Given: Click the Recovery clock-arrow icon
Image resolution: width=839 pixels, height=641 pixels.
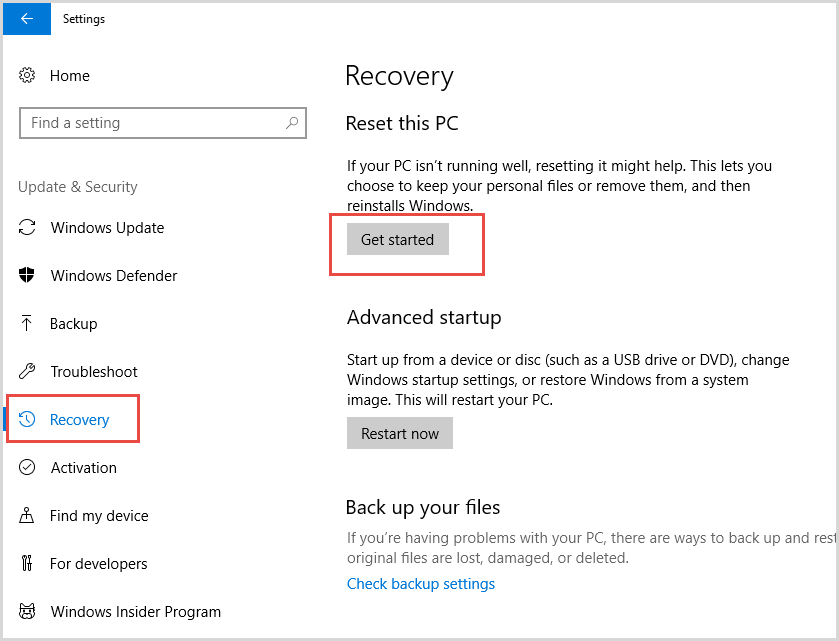Looking at the screenshot, I should (28, 420).
